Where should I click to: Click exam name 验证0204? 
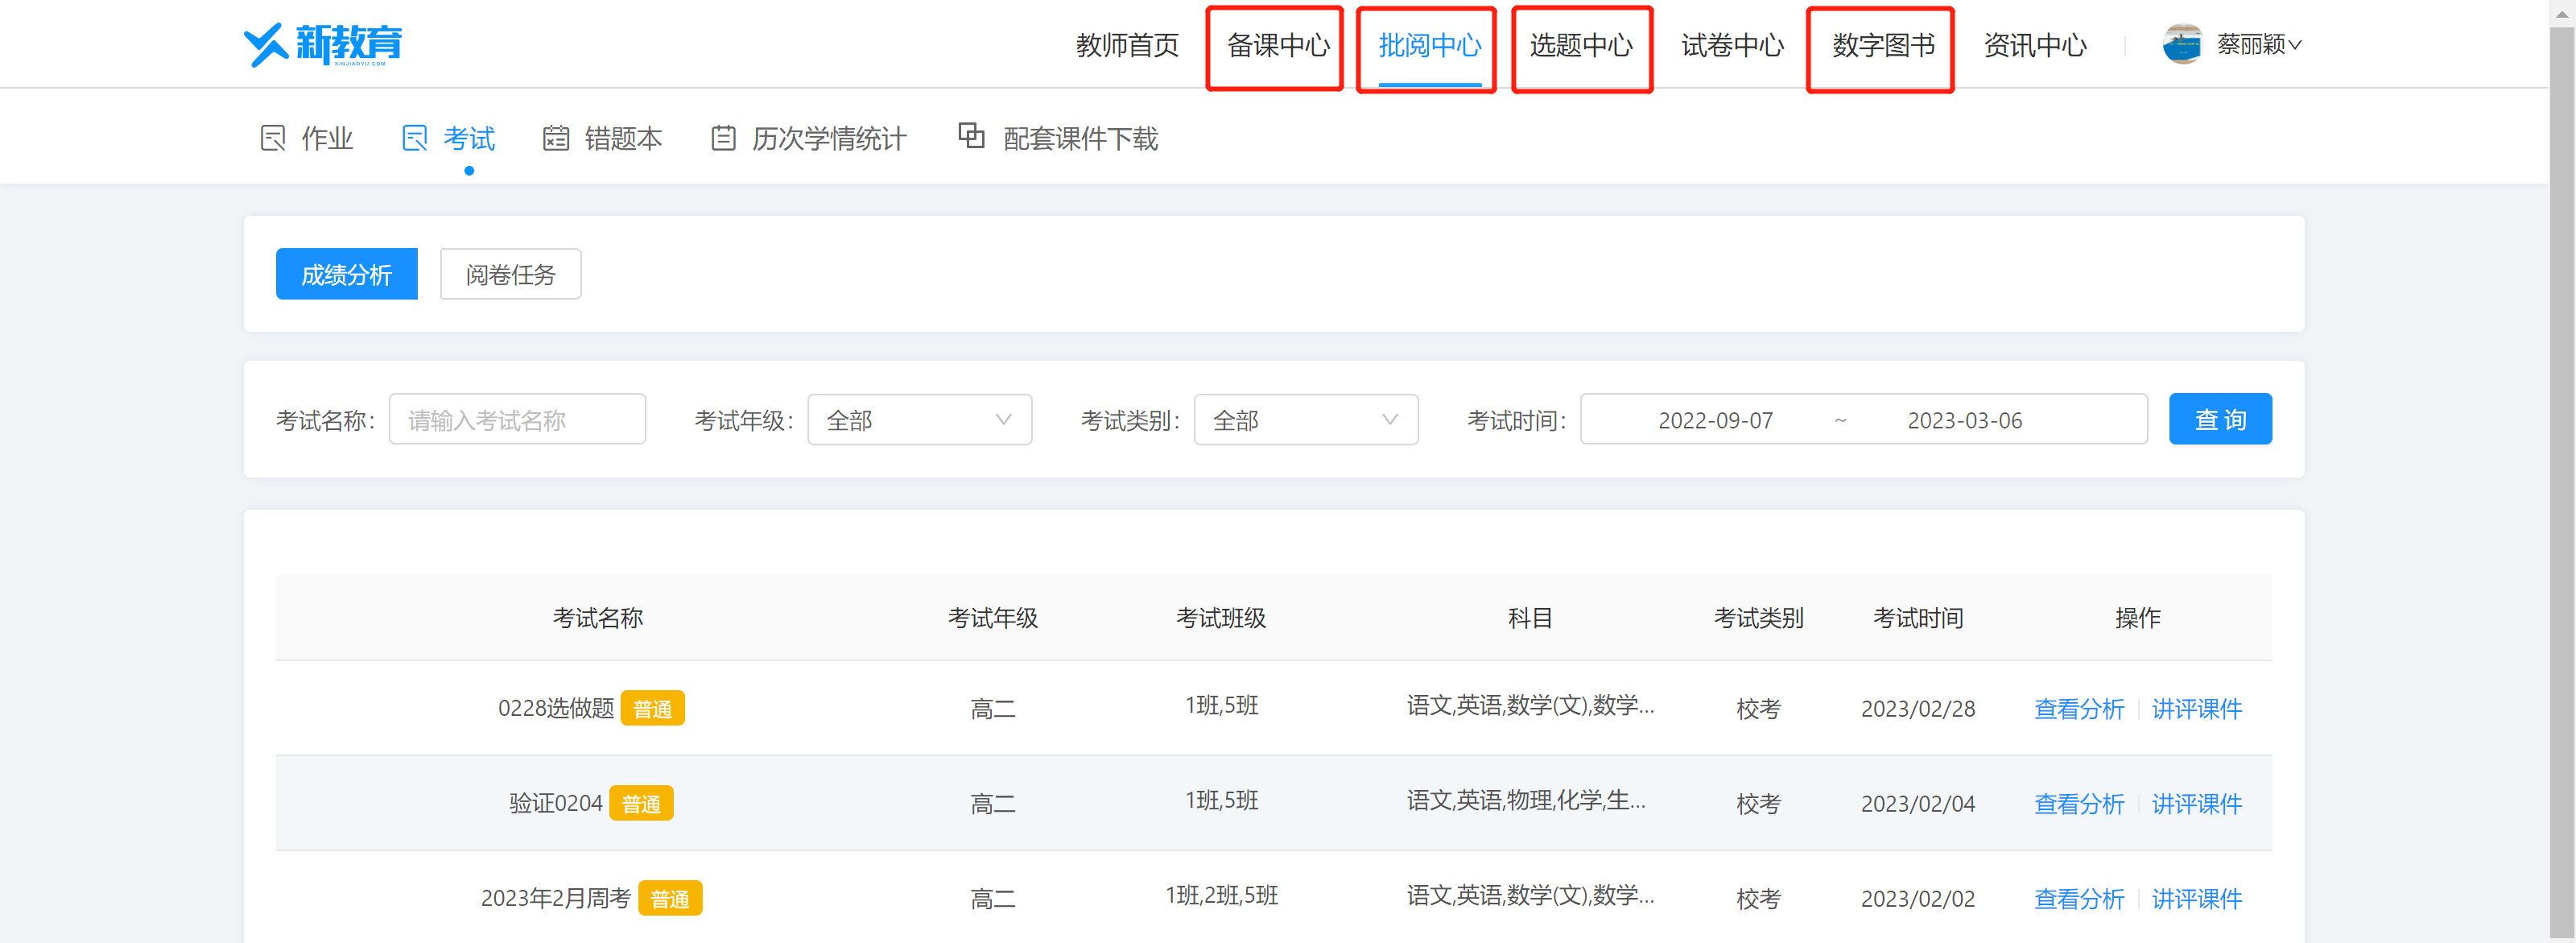(555, 804)
